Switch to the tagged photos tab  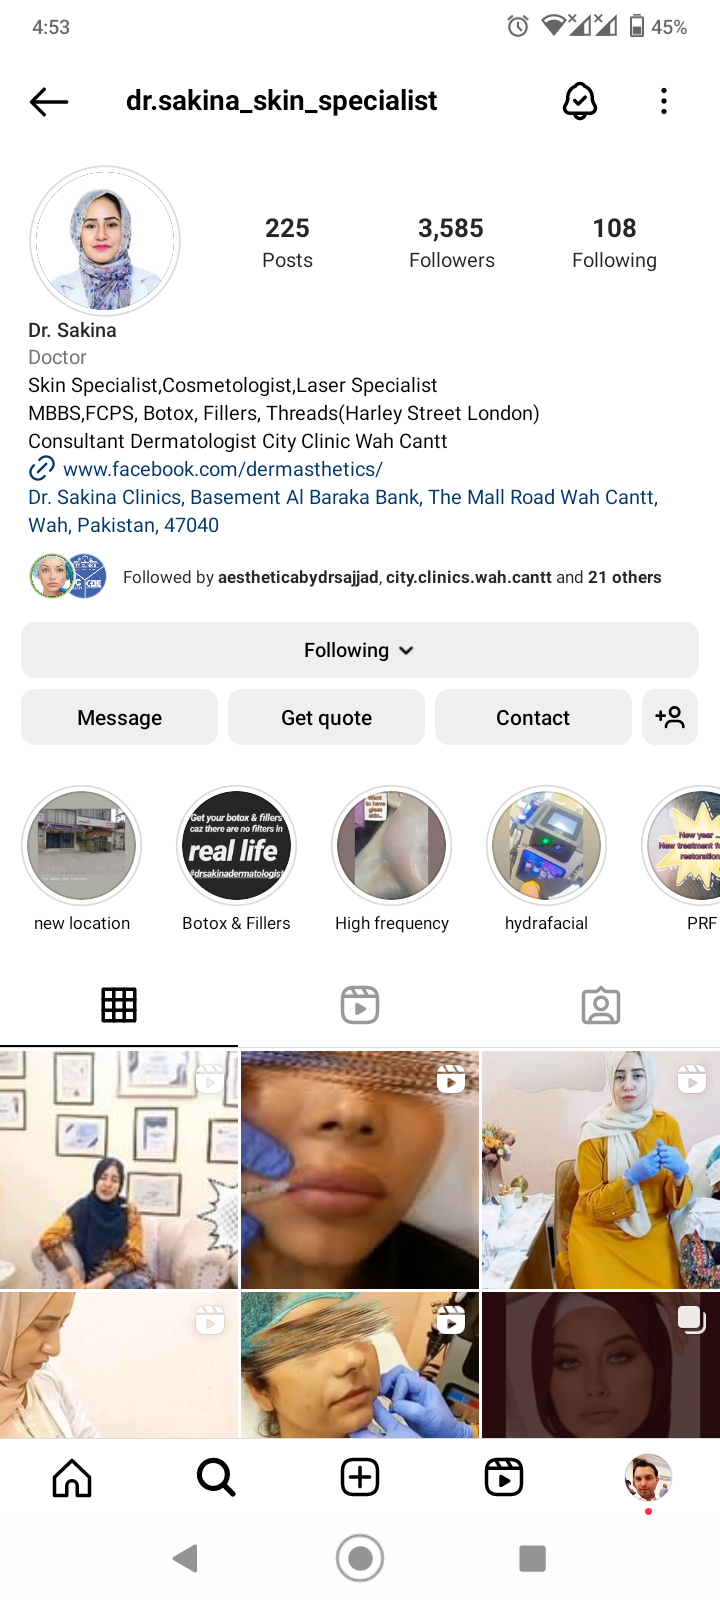pos(601,1005)
